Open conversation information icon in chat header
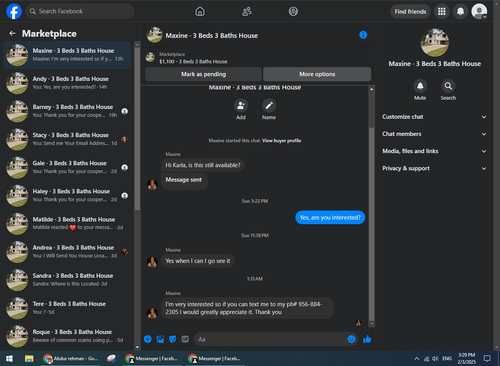Image resolution: width=500 pixels, height=366 pixels. tap(363, 35)
